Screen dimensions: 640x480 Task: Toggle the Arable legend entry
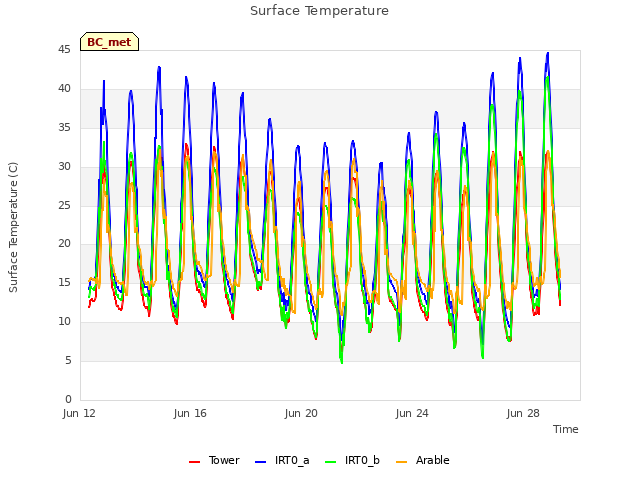tap(422, 460)
